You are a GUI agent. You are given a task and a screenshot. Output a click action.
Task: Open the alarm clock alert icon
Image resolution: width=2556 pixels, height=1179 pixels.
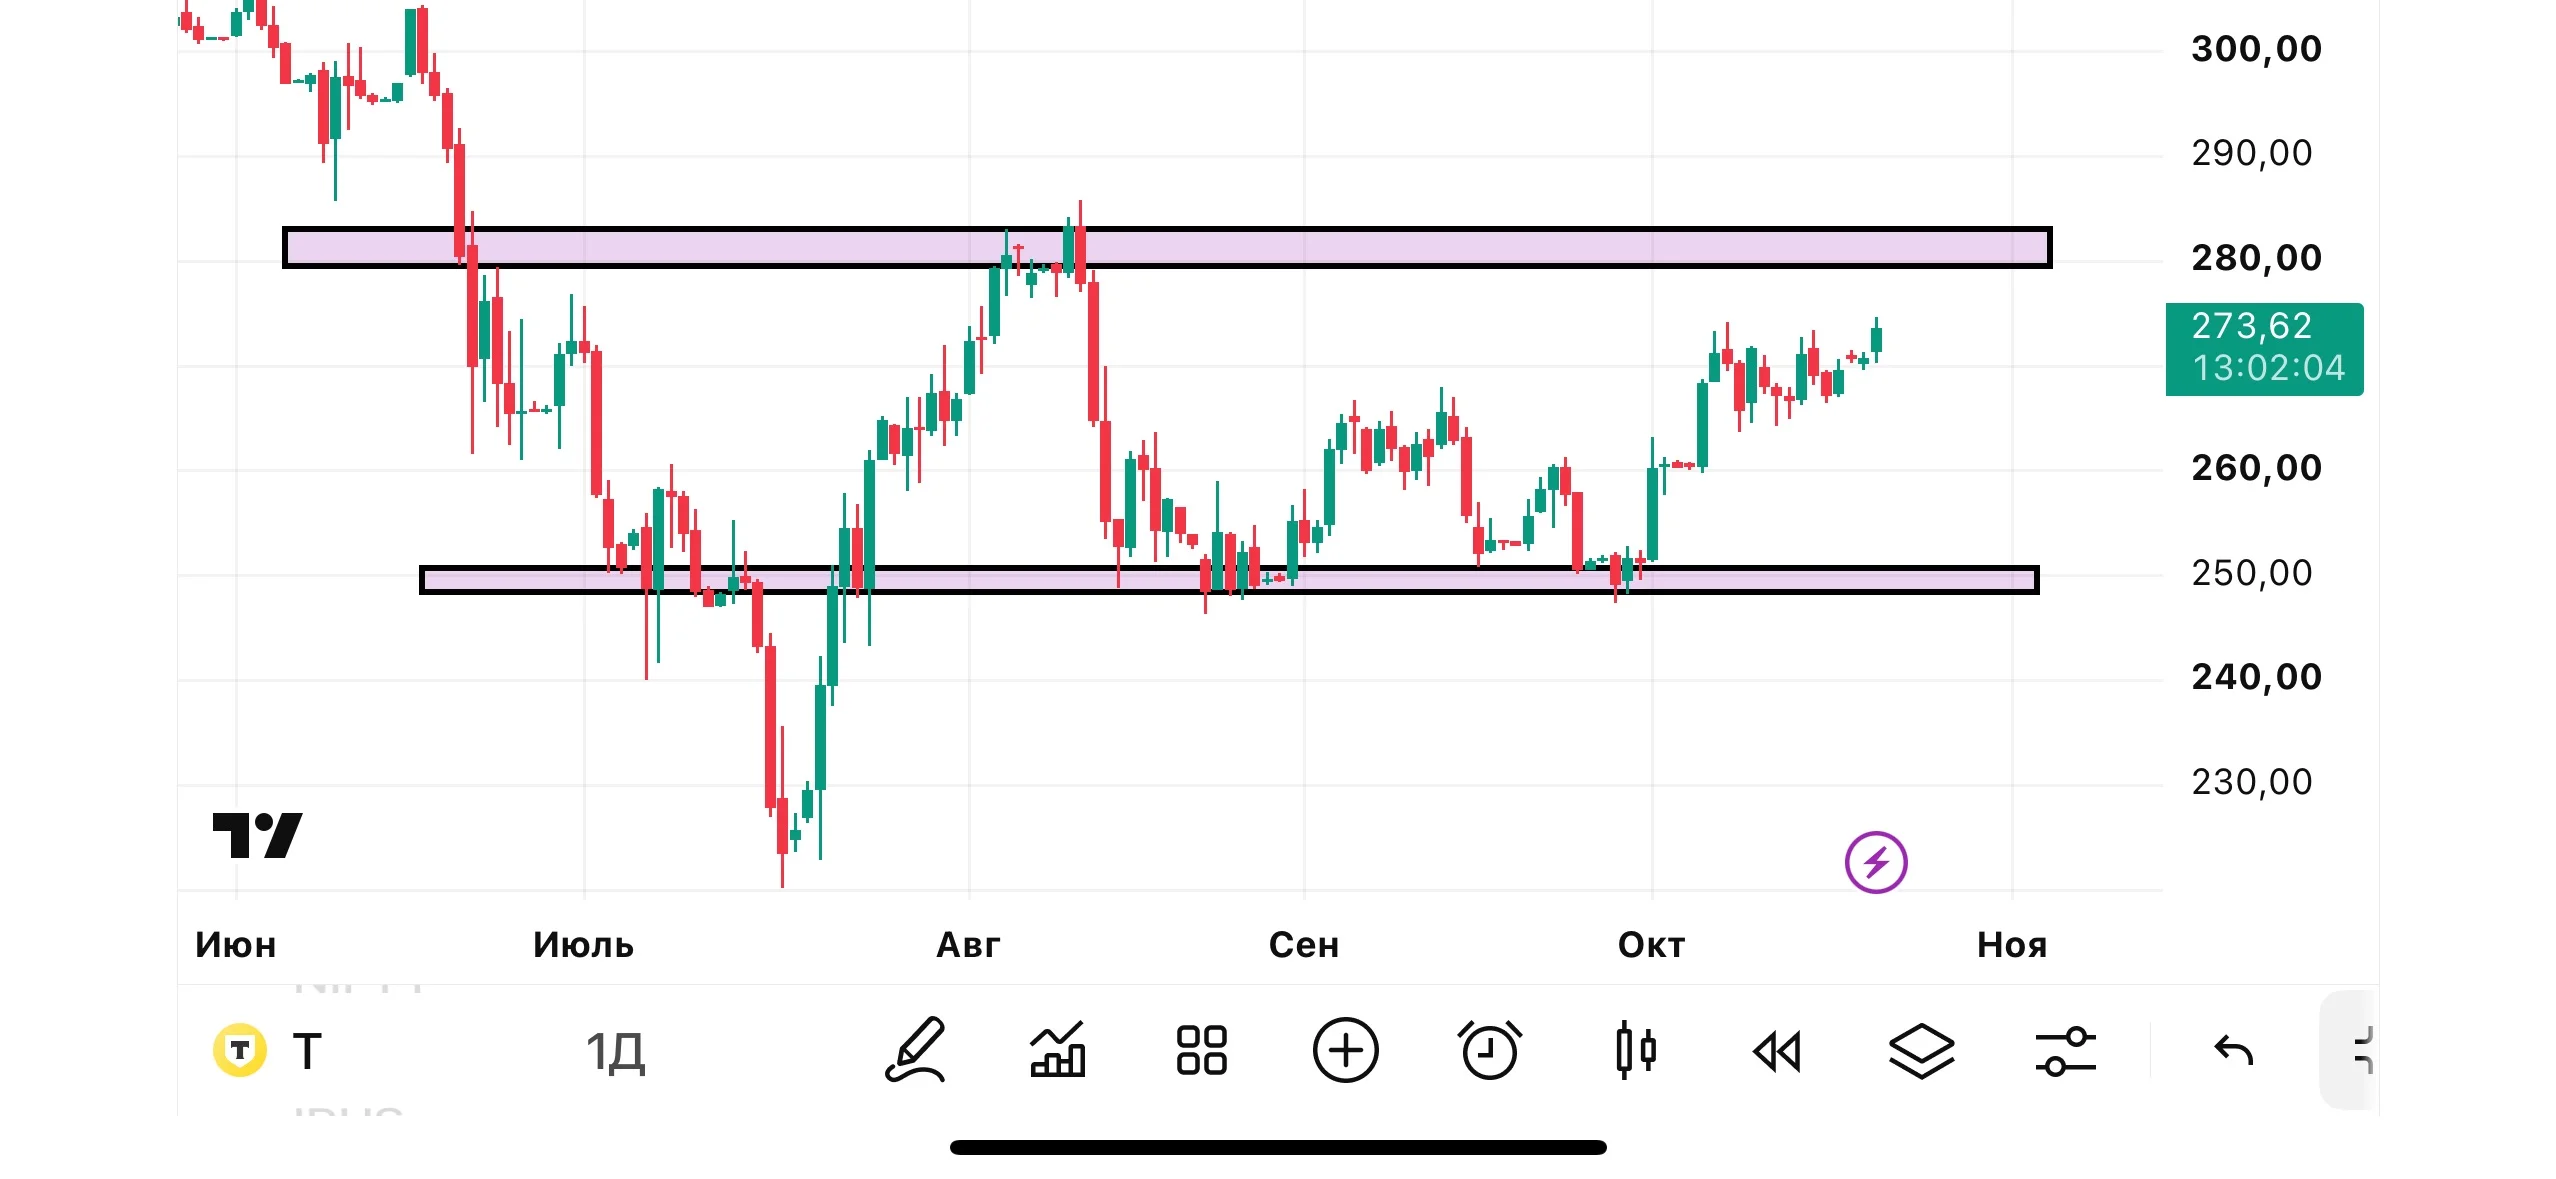tap(1489, 1050)
